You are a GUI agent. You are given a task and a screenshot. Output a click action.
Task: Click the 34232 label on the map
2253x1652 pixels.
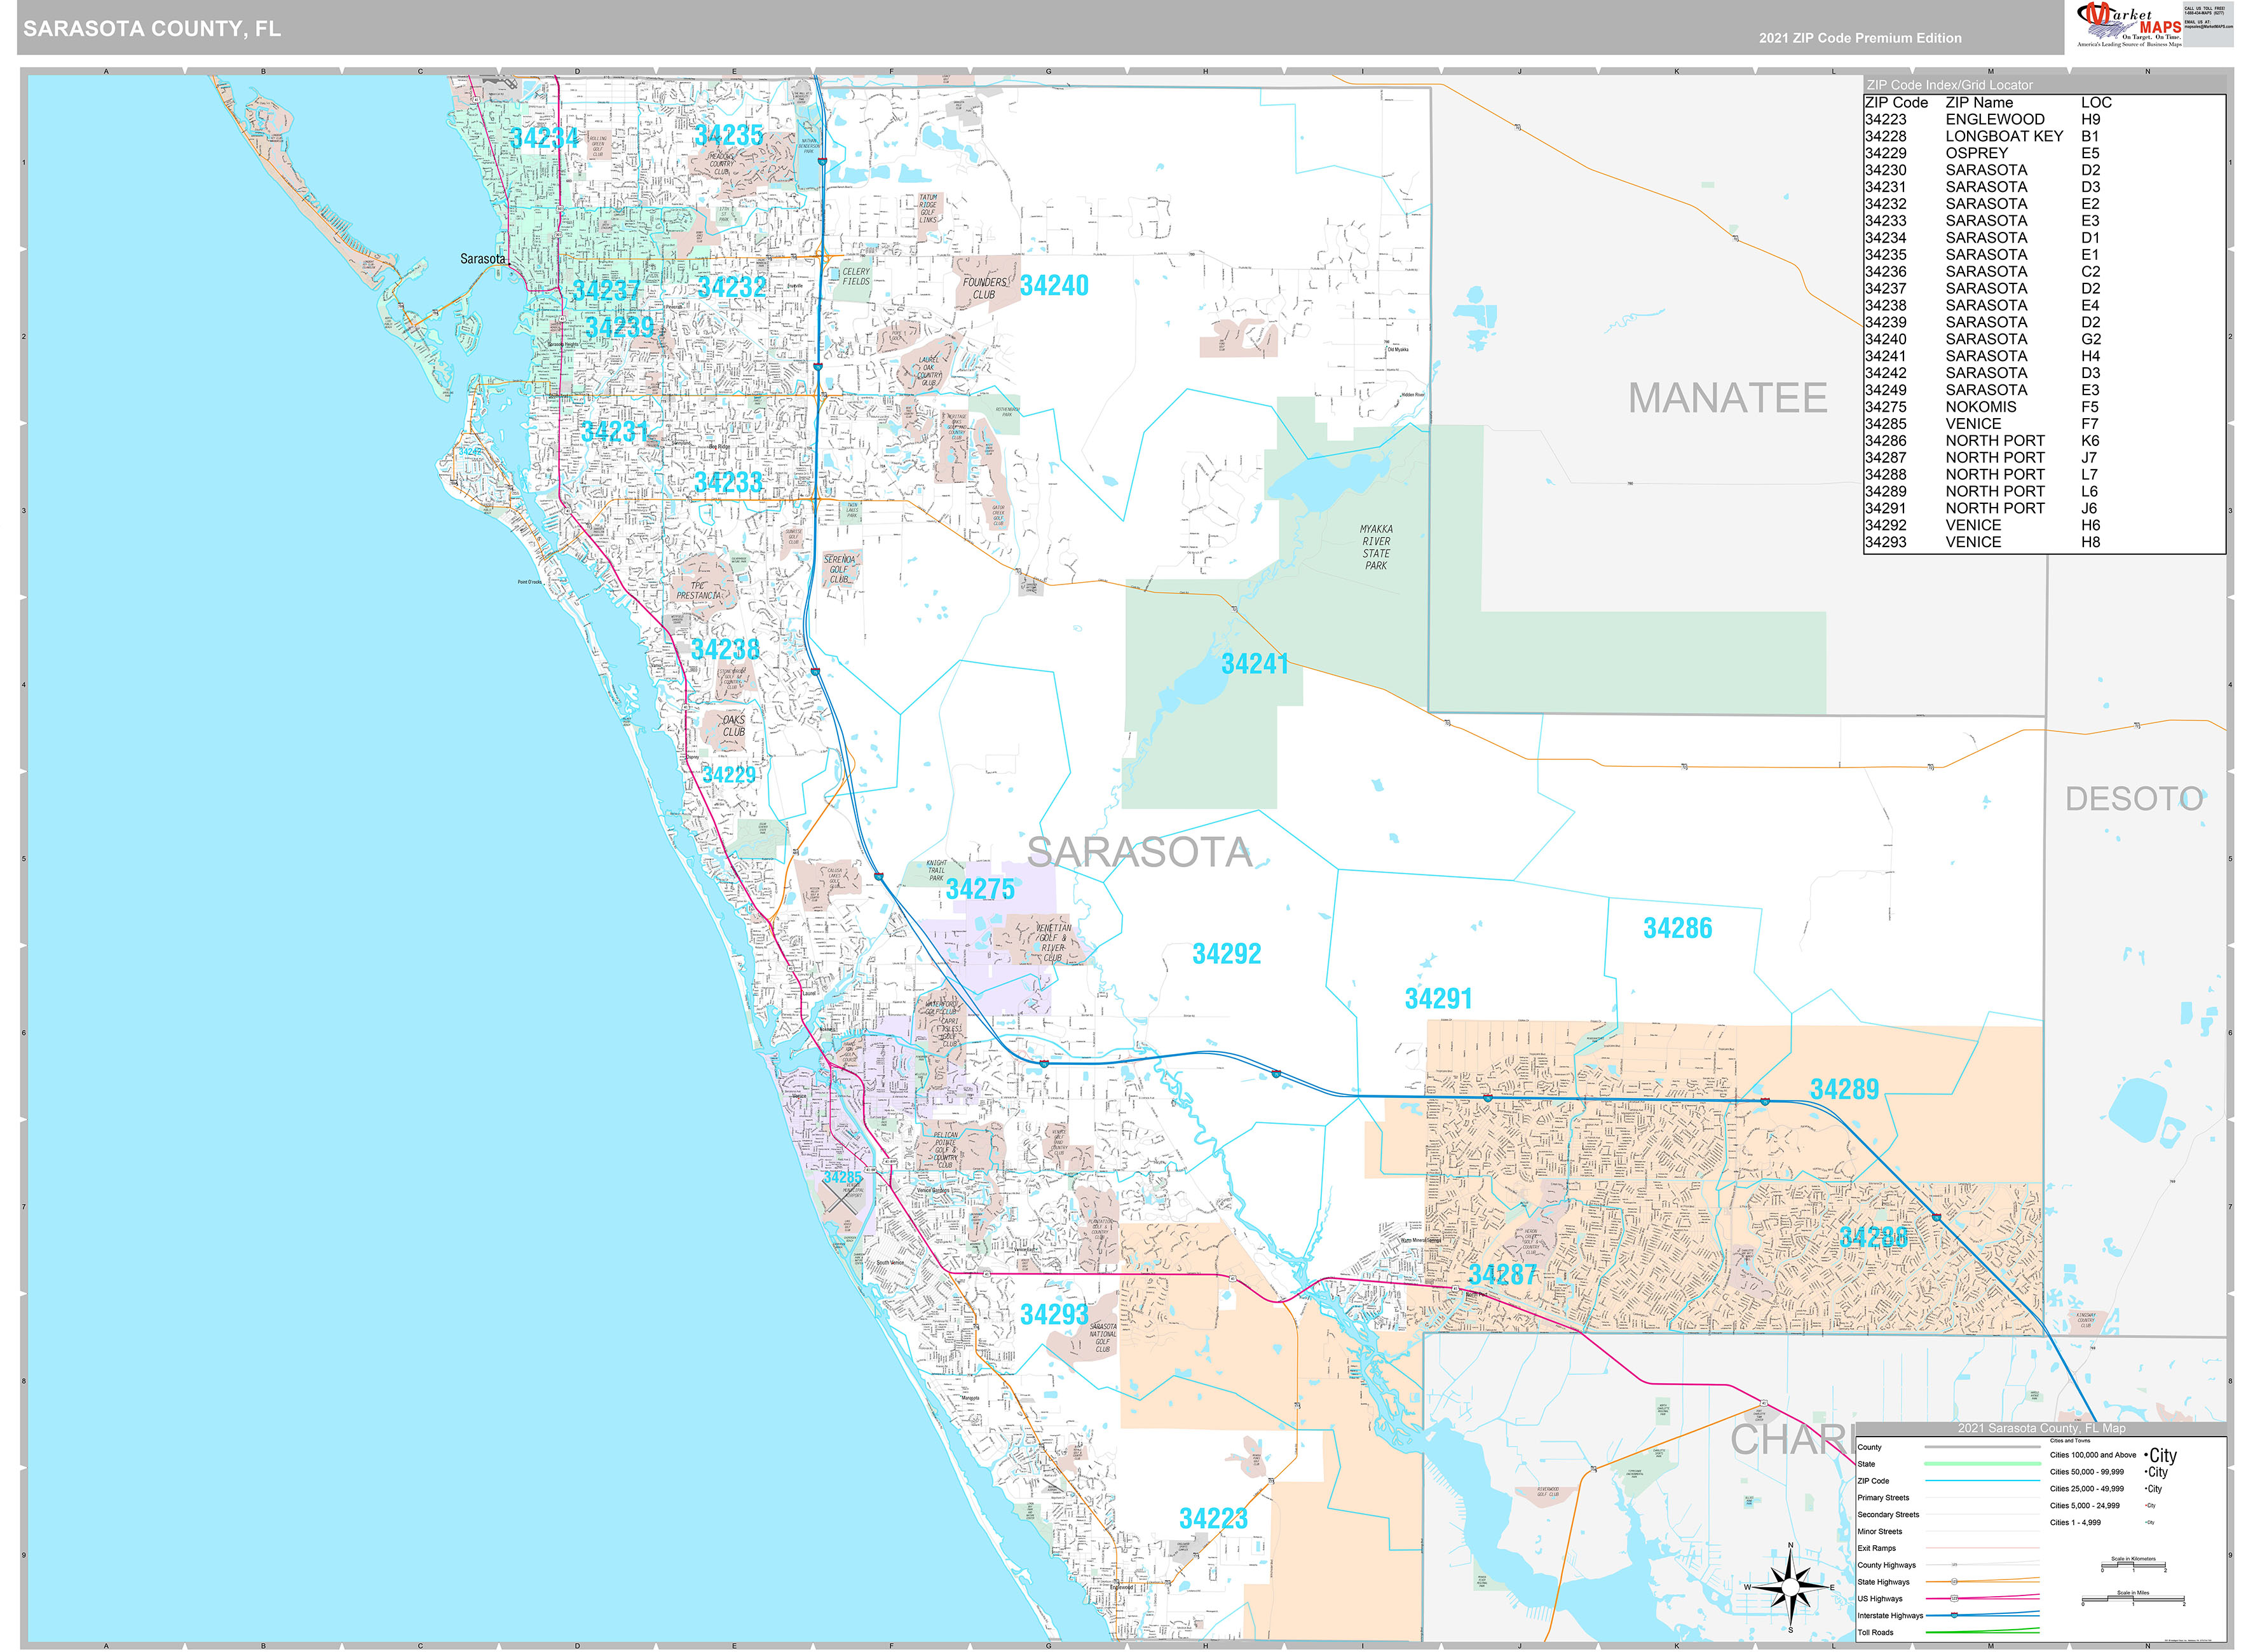coord(732,288)
